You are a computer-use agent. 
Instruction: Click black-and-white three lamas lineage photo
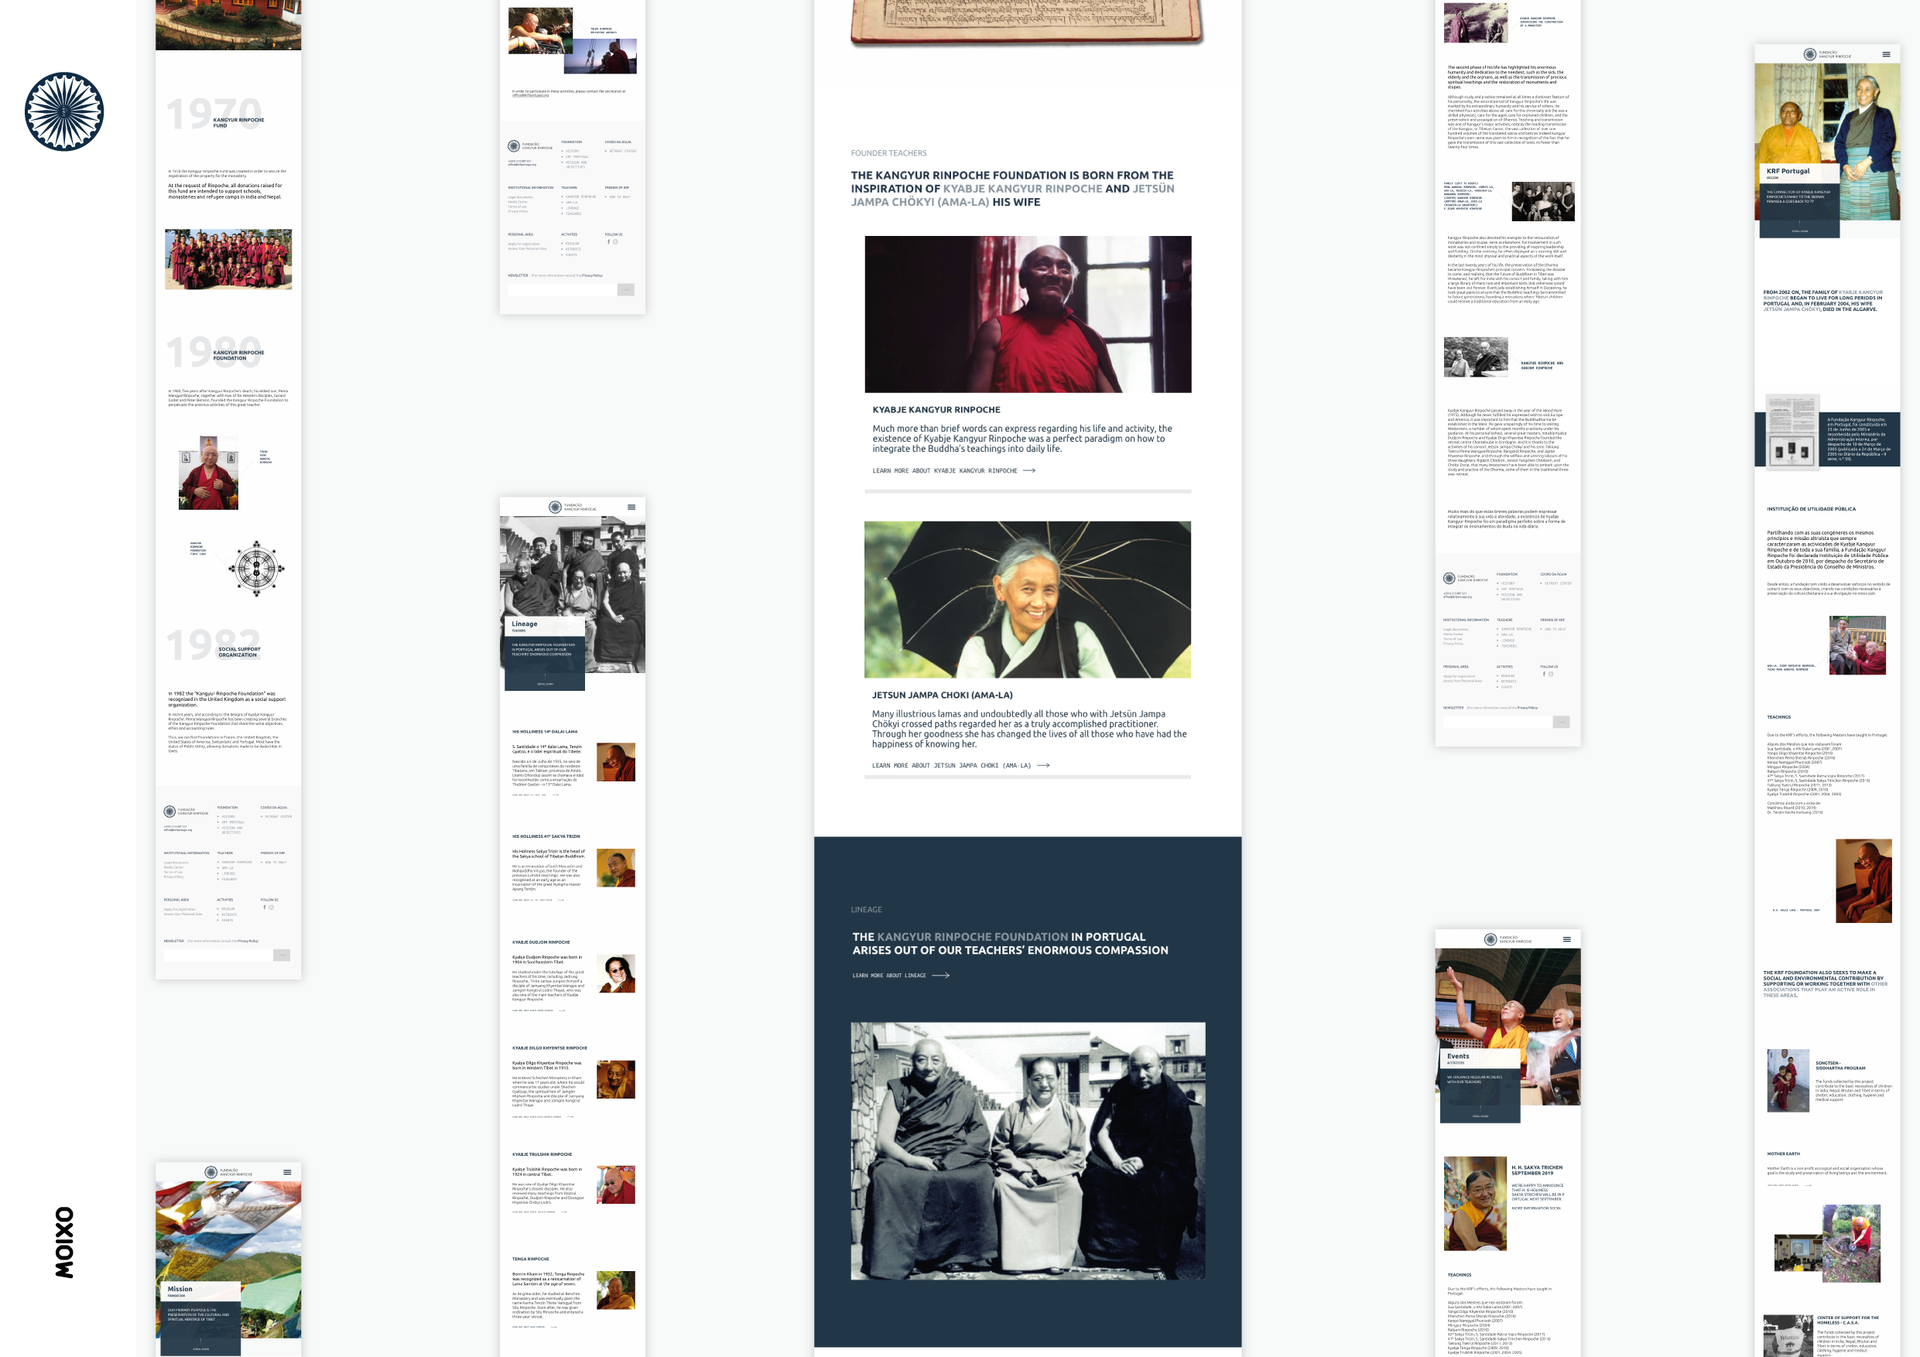point(1028,1151)
